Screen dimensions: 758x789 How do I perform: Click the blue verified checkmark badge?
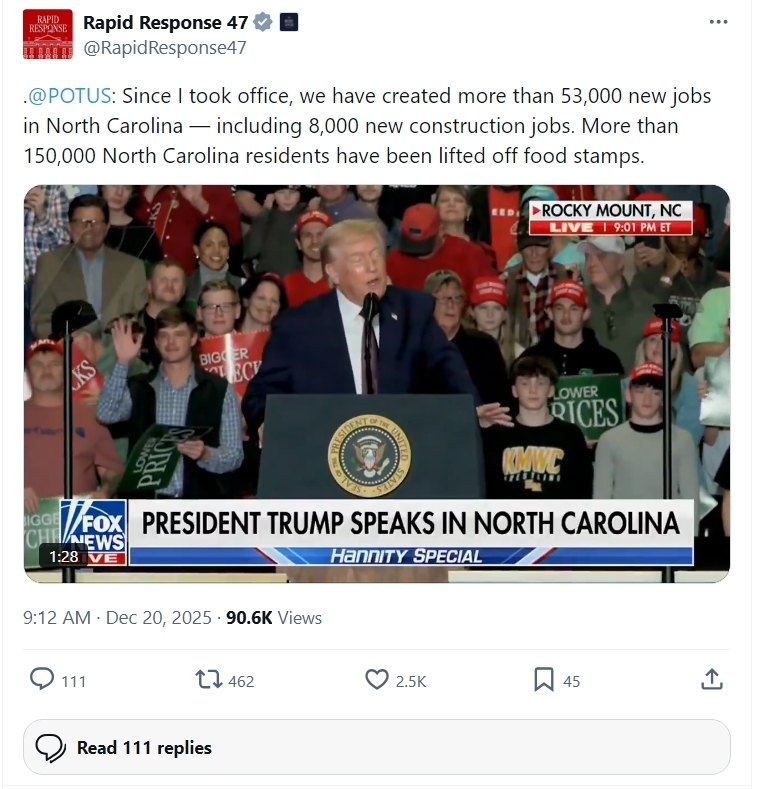coord(263,22)
